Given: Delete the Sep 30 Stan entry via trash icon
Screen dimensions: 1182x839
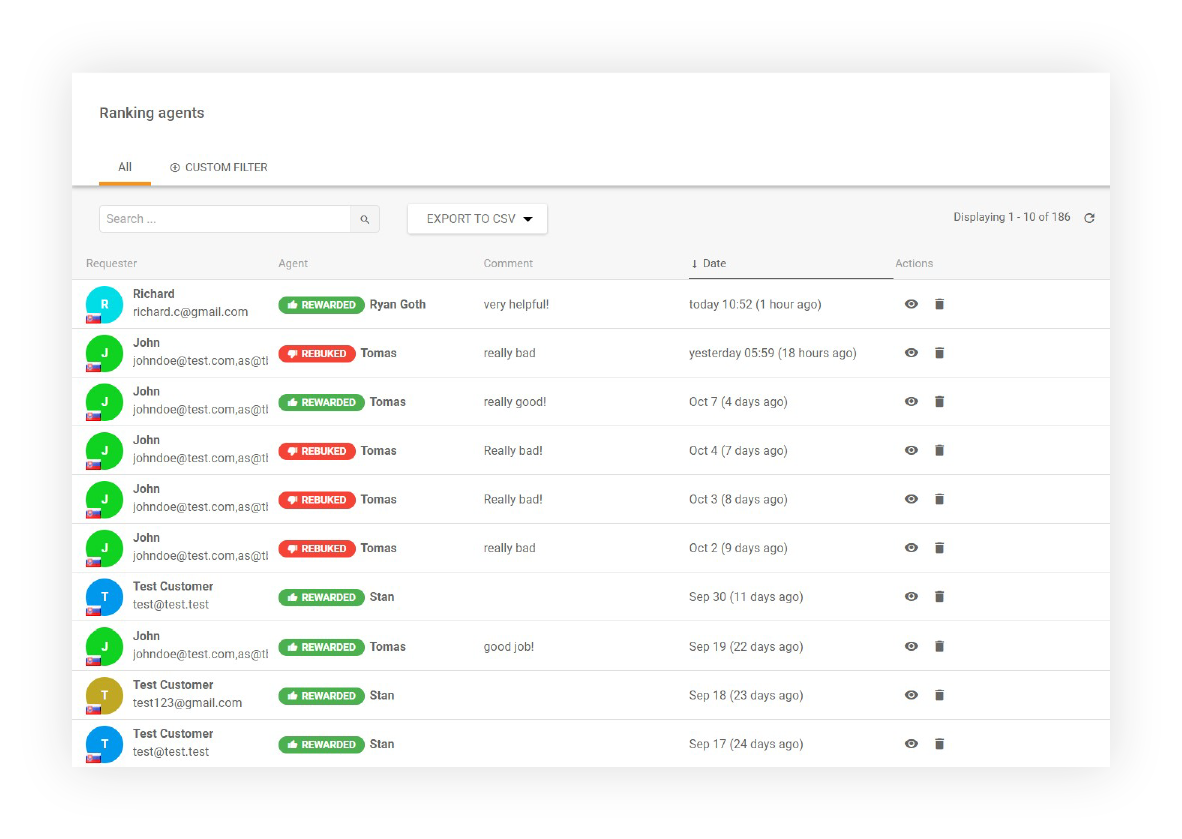Looking at the screenshot, I should [939, 596].
